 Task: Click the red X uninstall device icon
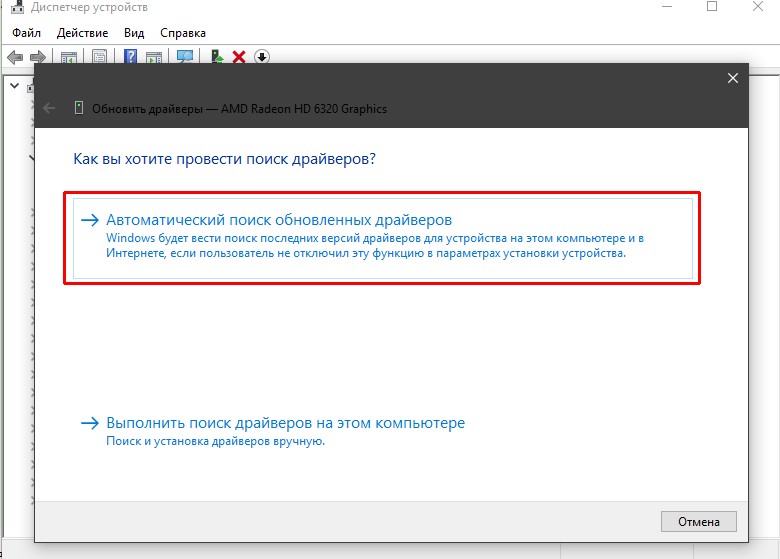239,57
